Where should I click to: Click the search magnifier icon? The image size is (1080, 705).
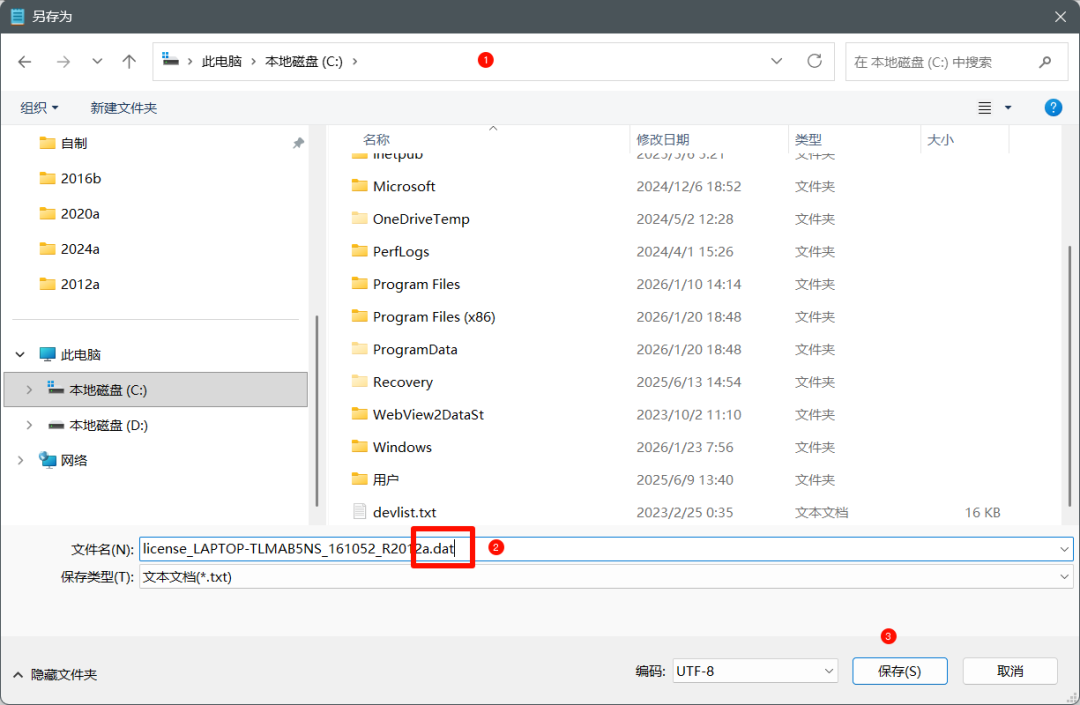coord(1045,62)
